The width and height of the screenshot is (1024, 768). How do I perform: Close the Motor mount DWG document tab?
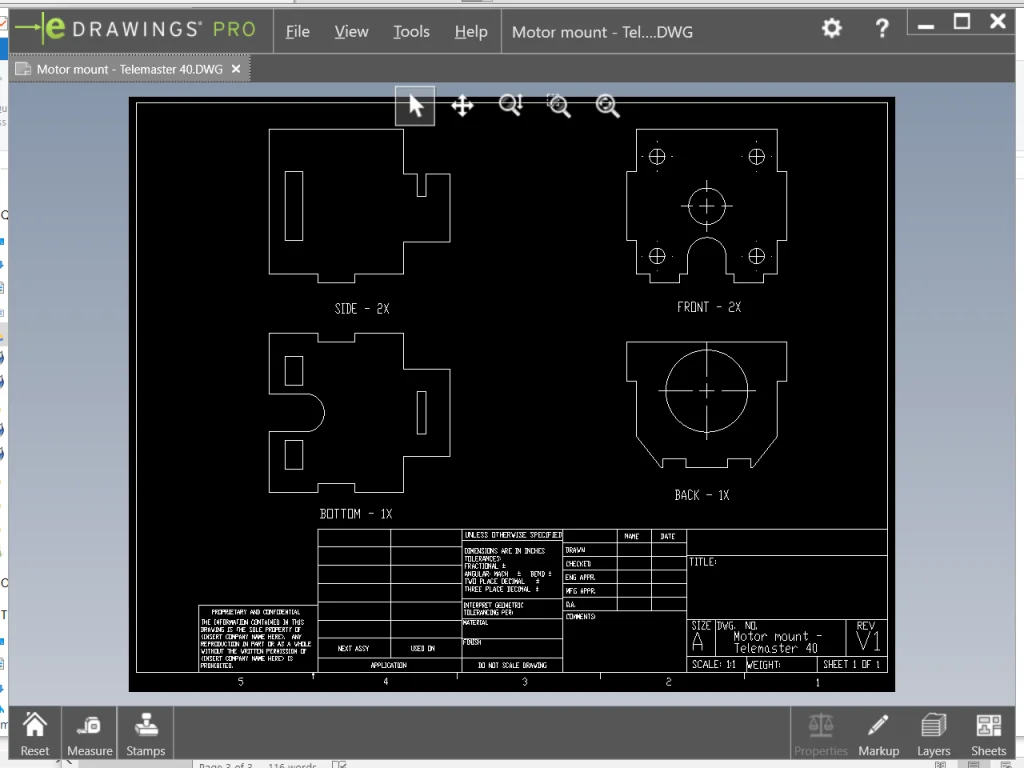coord(236,69)
